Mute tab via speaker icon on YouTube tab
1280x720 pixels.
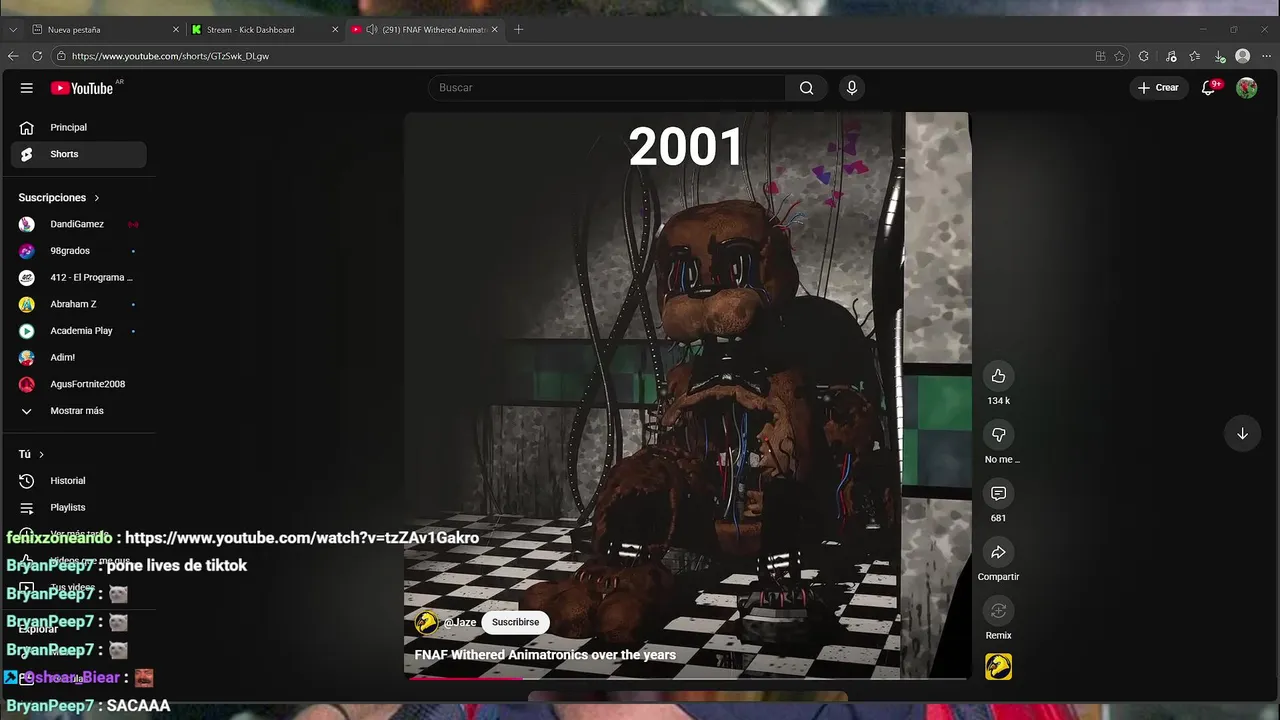(x=372, y=30)
